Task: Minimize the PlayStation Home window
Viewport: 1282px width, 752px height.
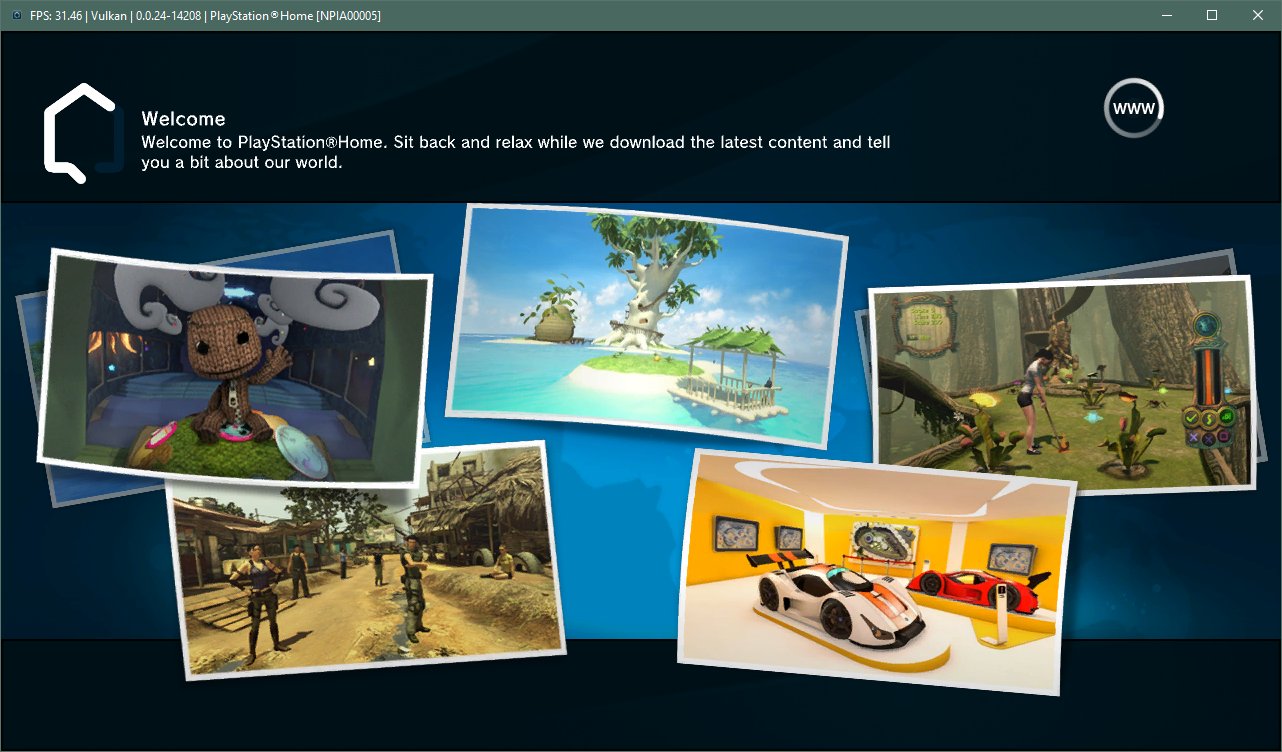Action: [x=1165, y=15]
